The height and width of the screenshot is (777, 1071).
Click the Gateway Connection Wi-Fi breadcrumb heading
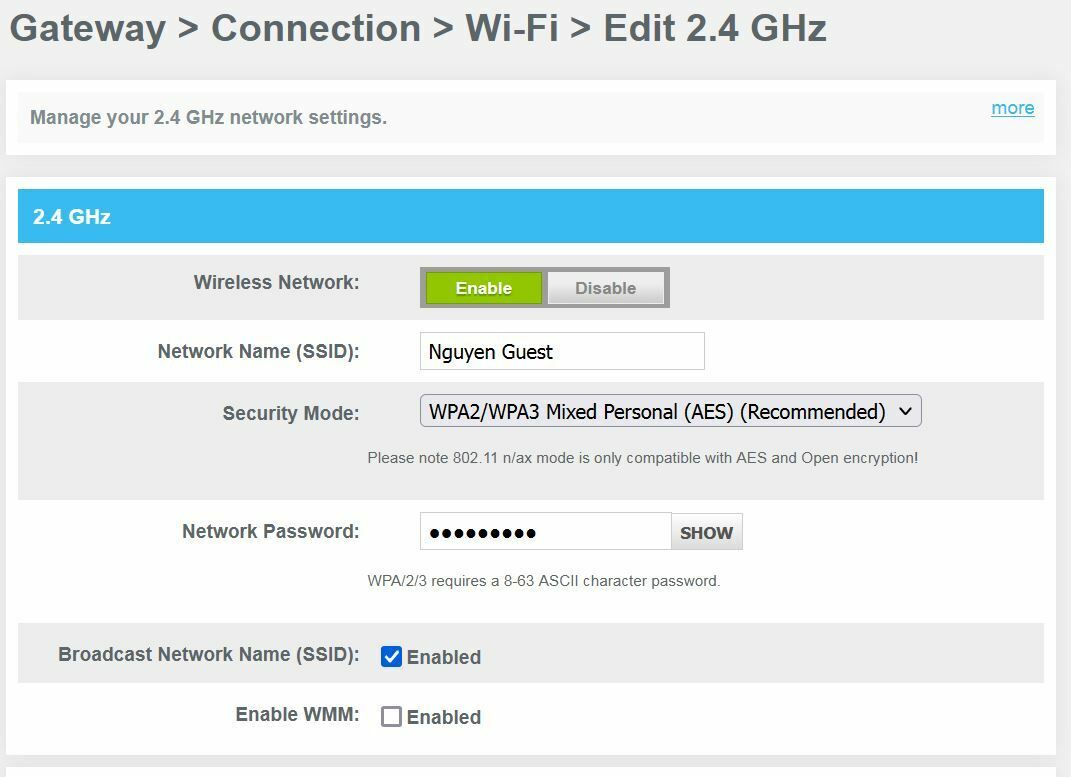coord(418,28)
